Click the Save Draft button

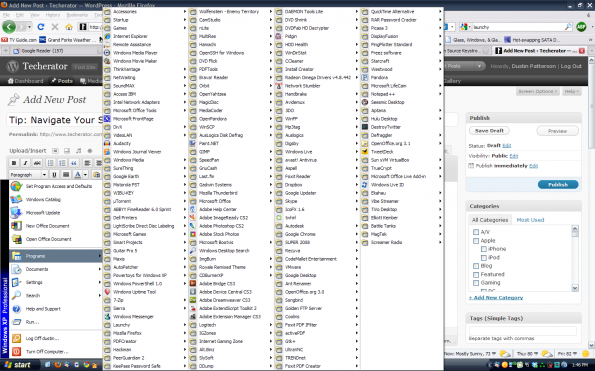tap(489, 130)
